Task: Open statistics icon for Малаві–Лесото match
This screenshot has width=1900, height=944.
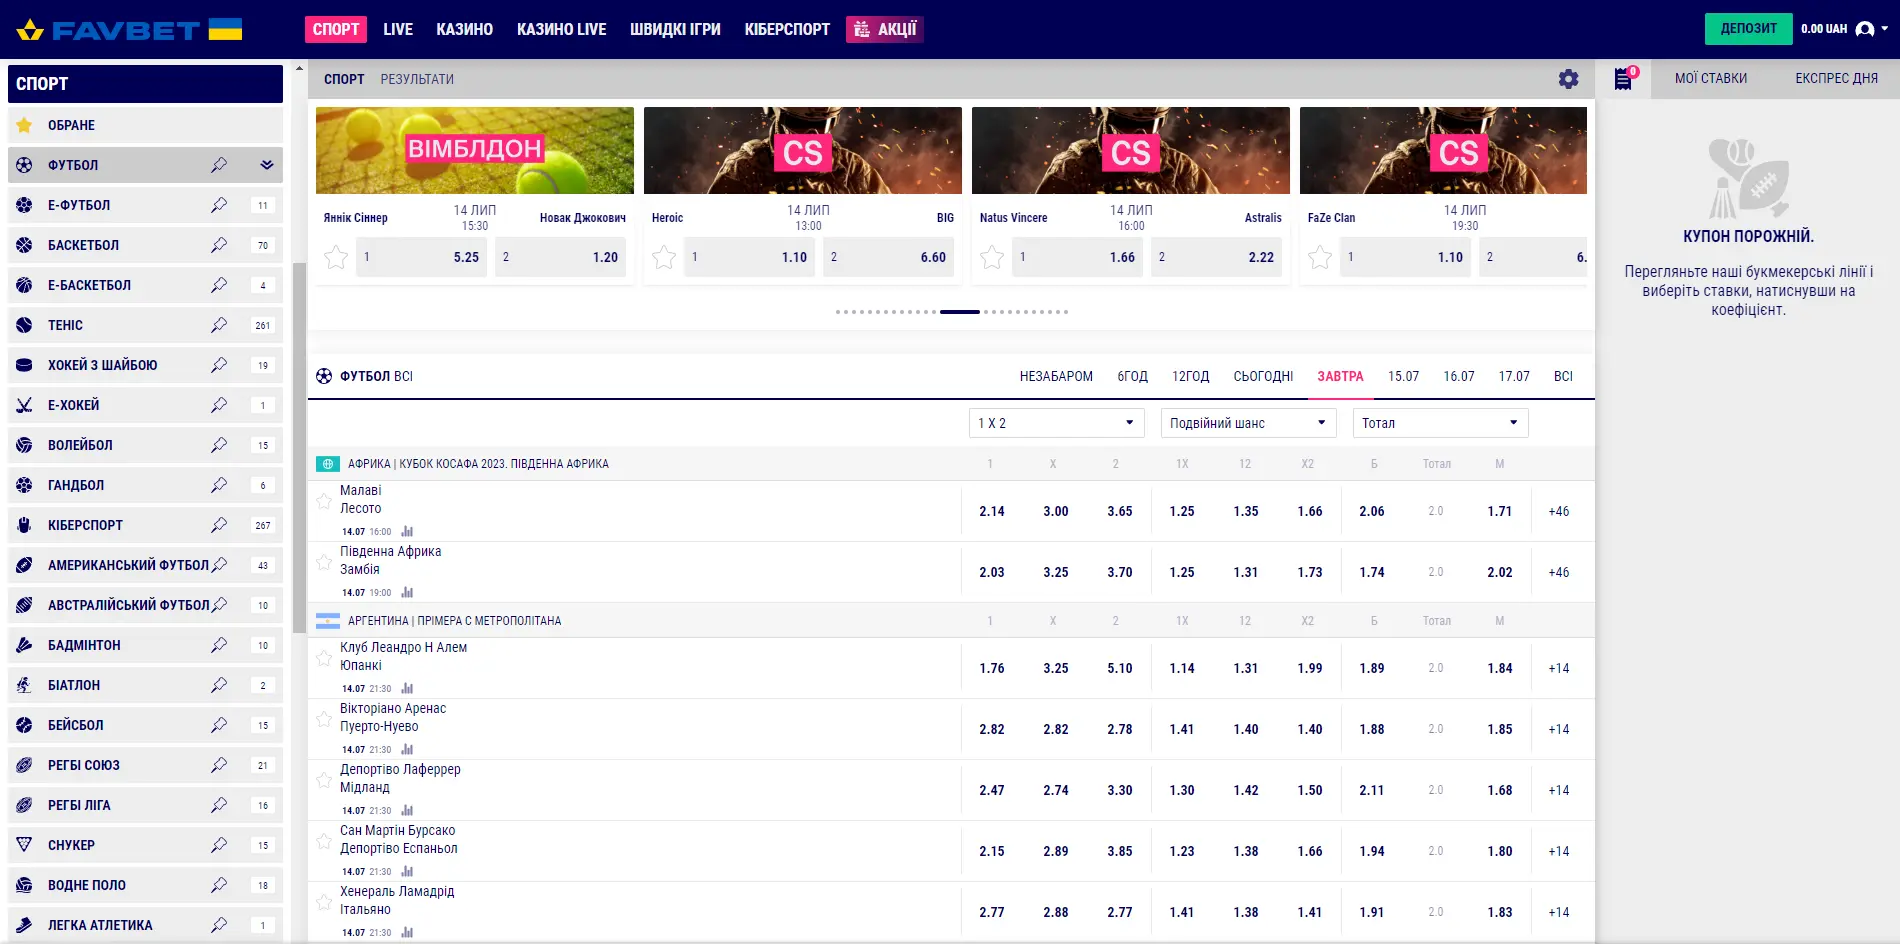Action: tap(407, 532)
